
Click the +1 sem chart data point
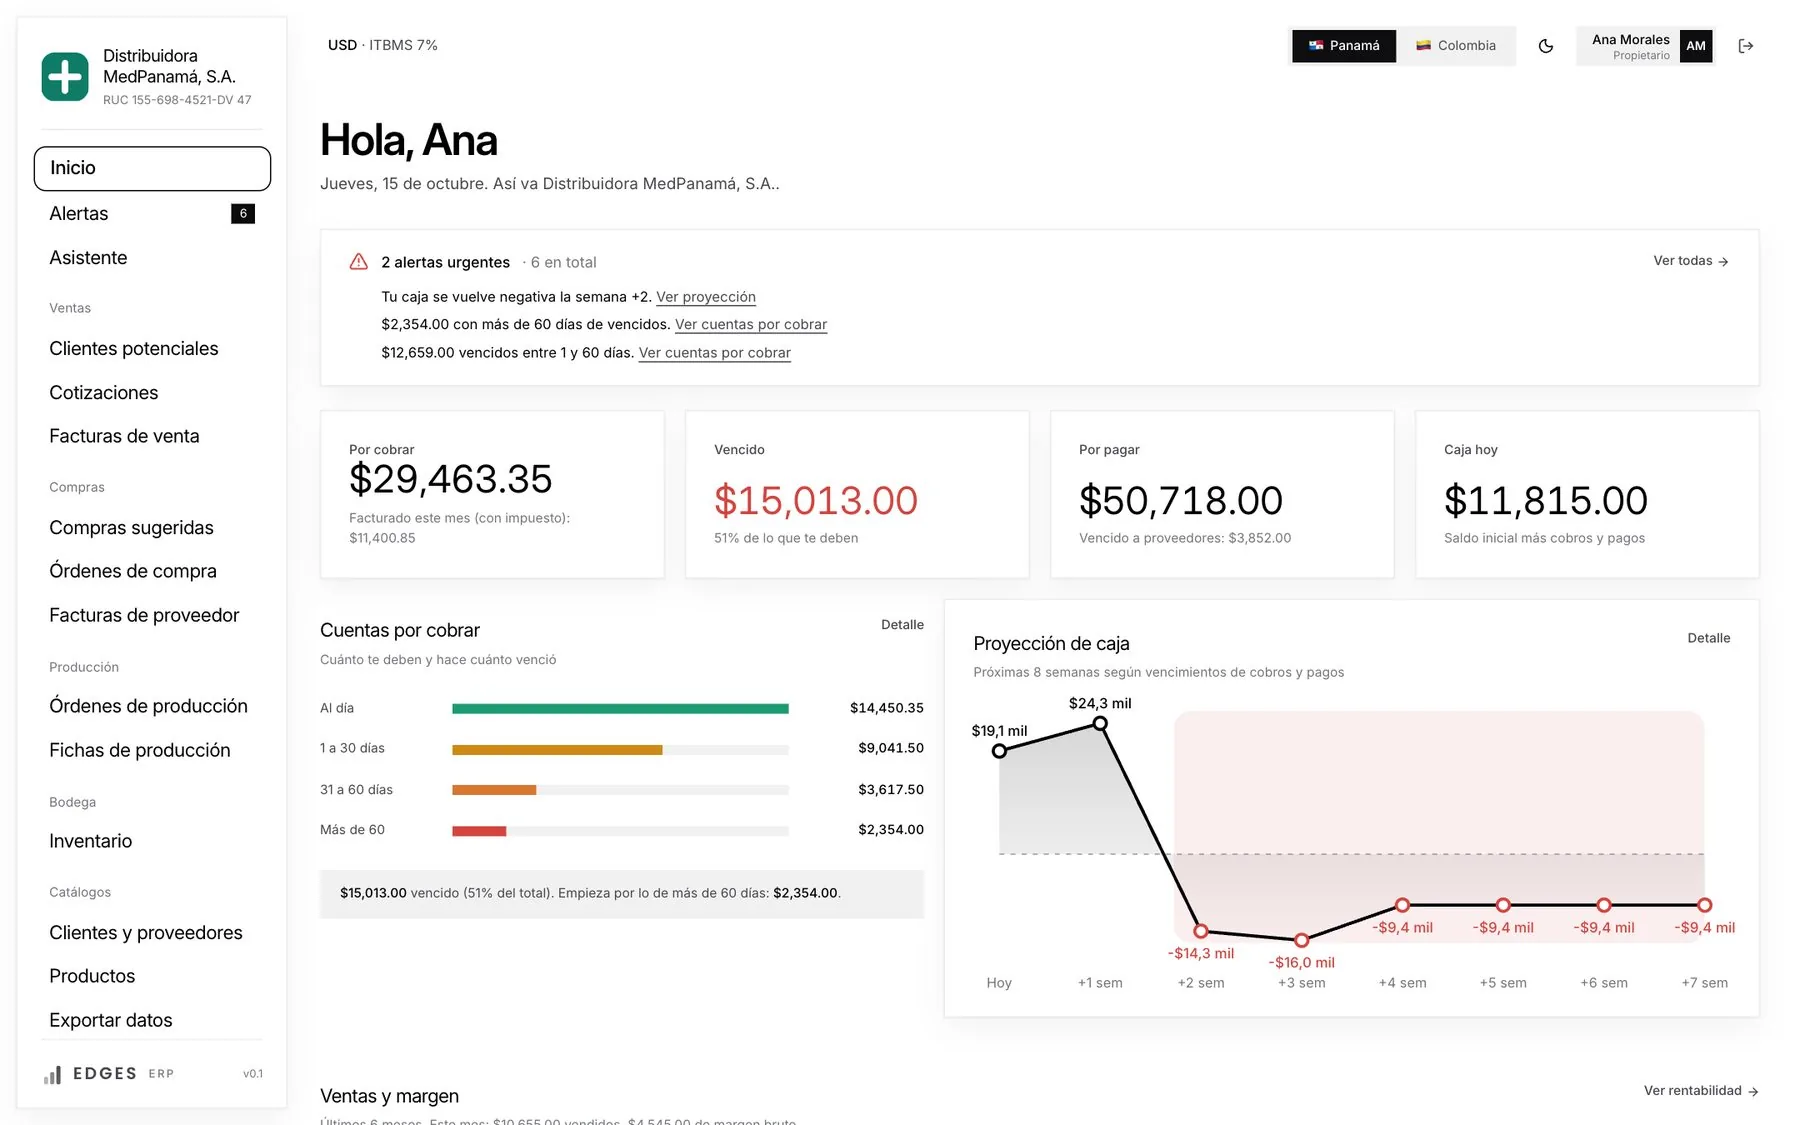click(1100, 723)
